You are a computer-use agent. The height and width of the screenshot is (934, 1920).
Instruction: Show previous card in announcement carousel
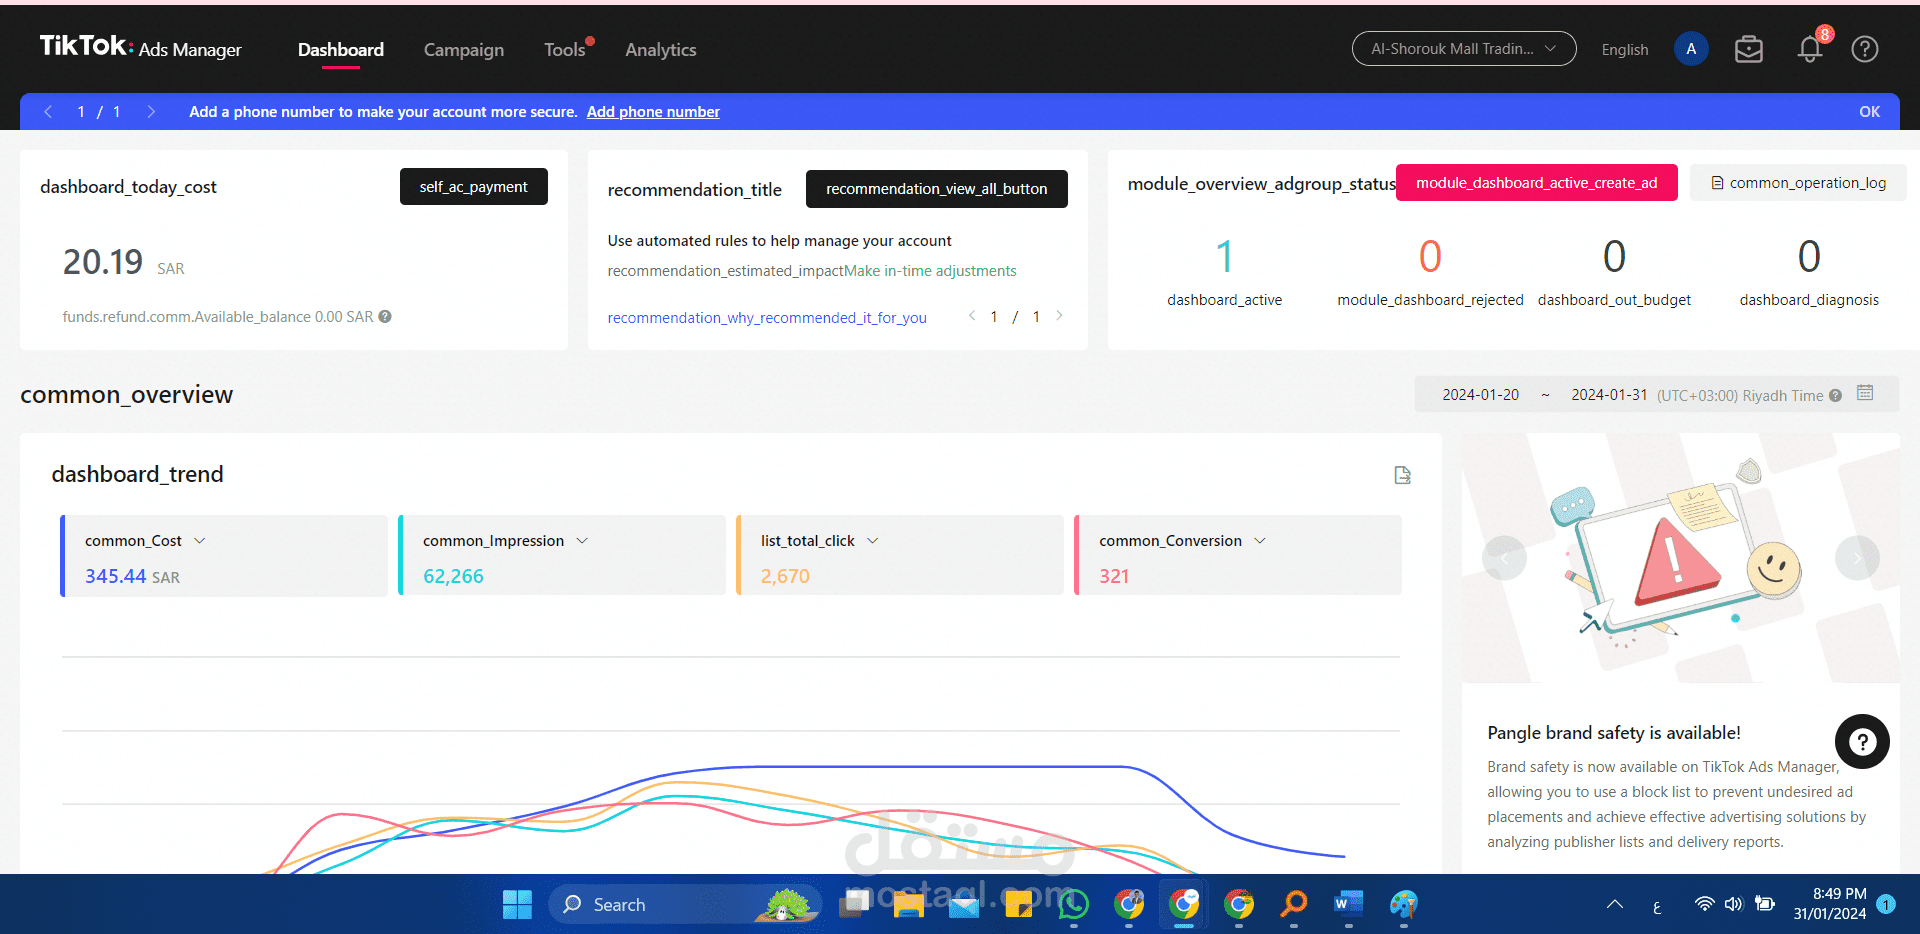1504,558
